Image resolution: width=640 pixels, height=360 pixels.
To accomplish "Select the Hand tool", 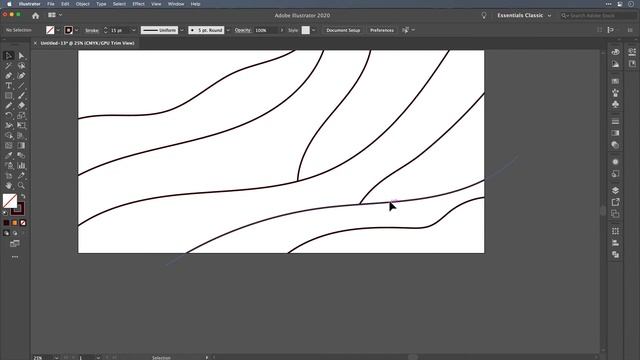I will 9,185.
